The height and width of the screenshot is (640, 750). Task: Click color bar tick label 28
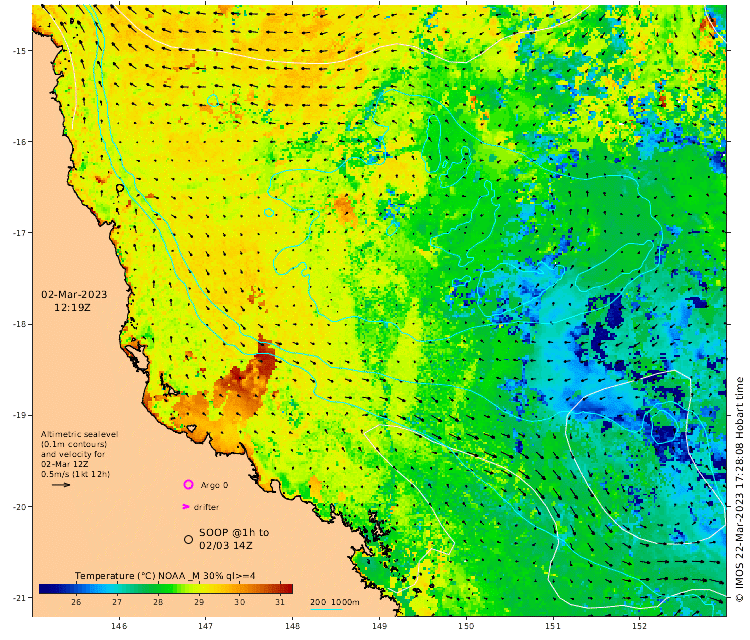pyautogui.click(x=158, y=602)
